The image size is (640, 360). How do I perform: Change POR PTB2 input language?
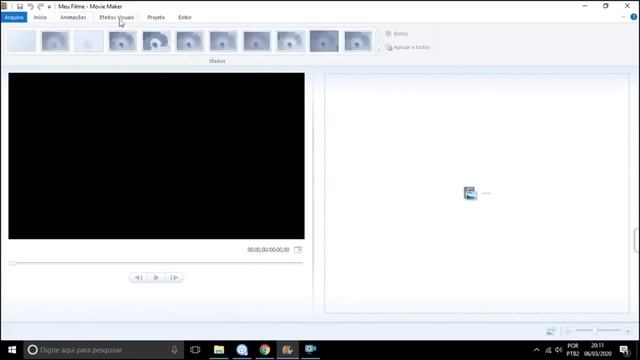(572, 350)
